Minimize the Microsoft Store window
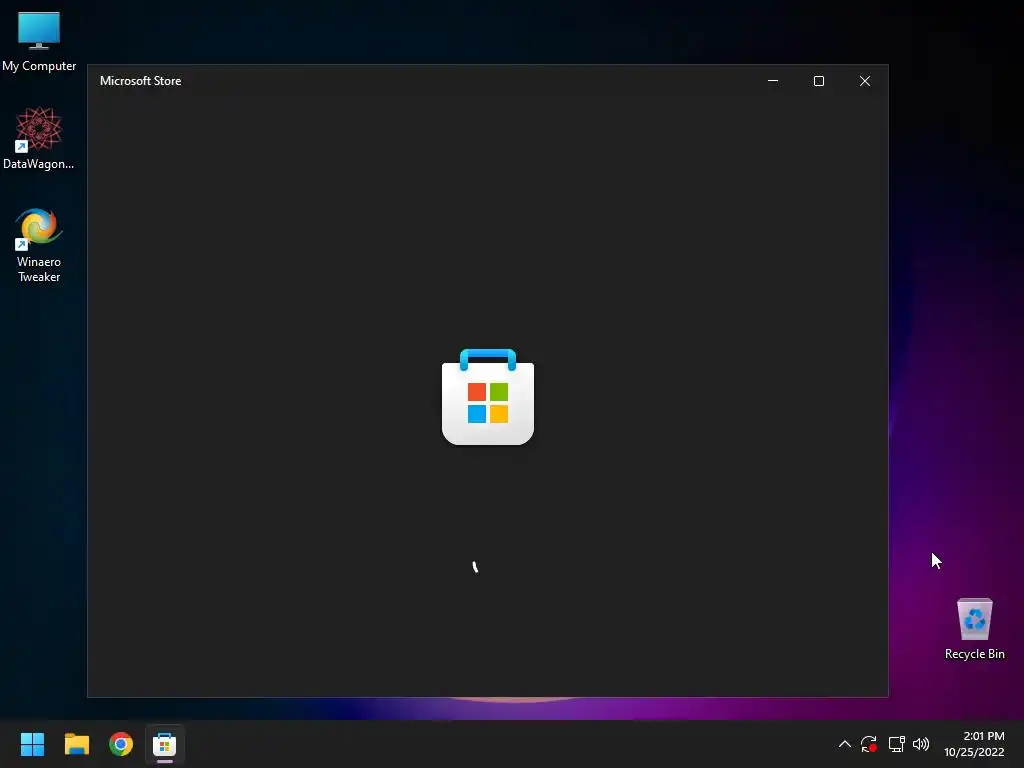The width and height of the screenshot is (1024, 768). click(x=773, y=81)
